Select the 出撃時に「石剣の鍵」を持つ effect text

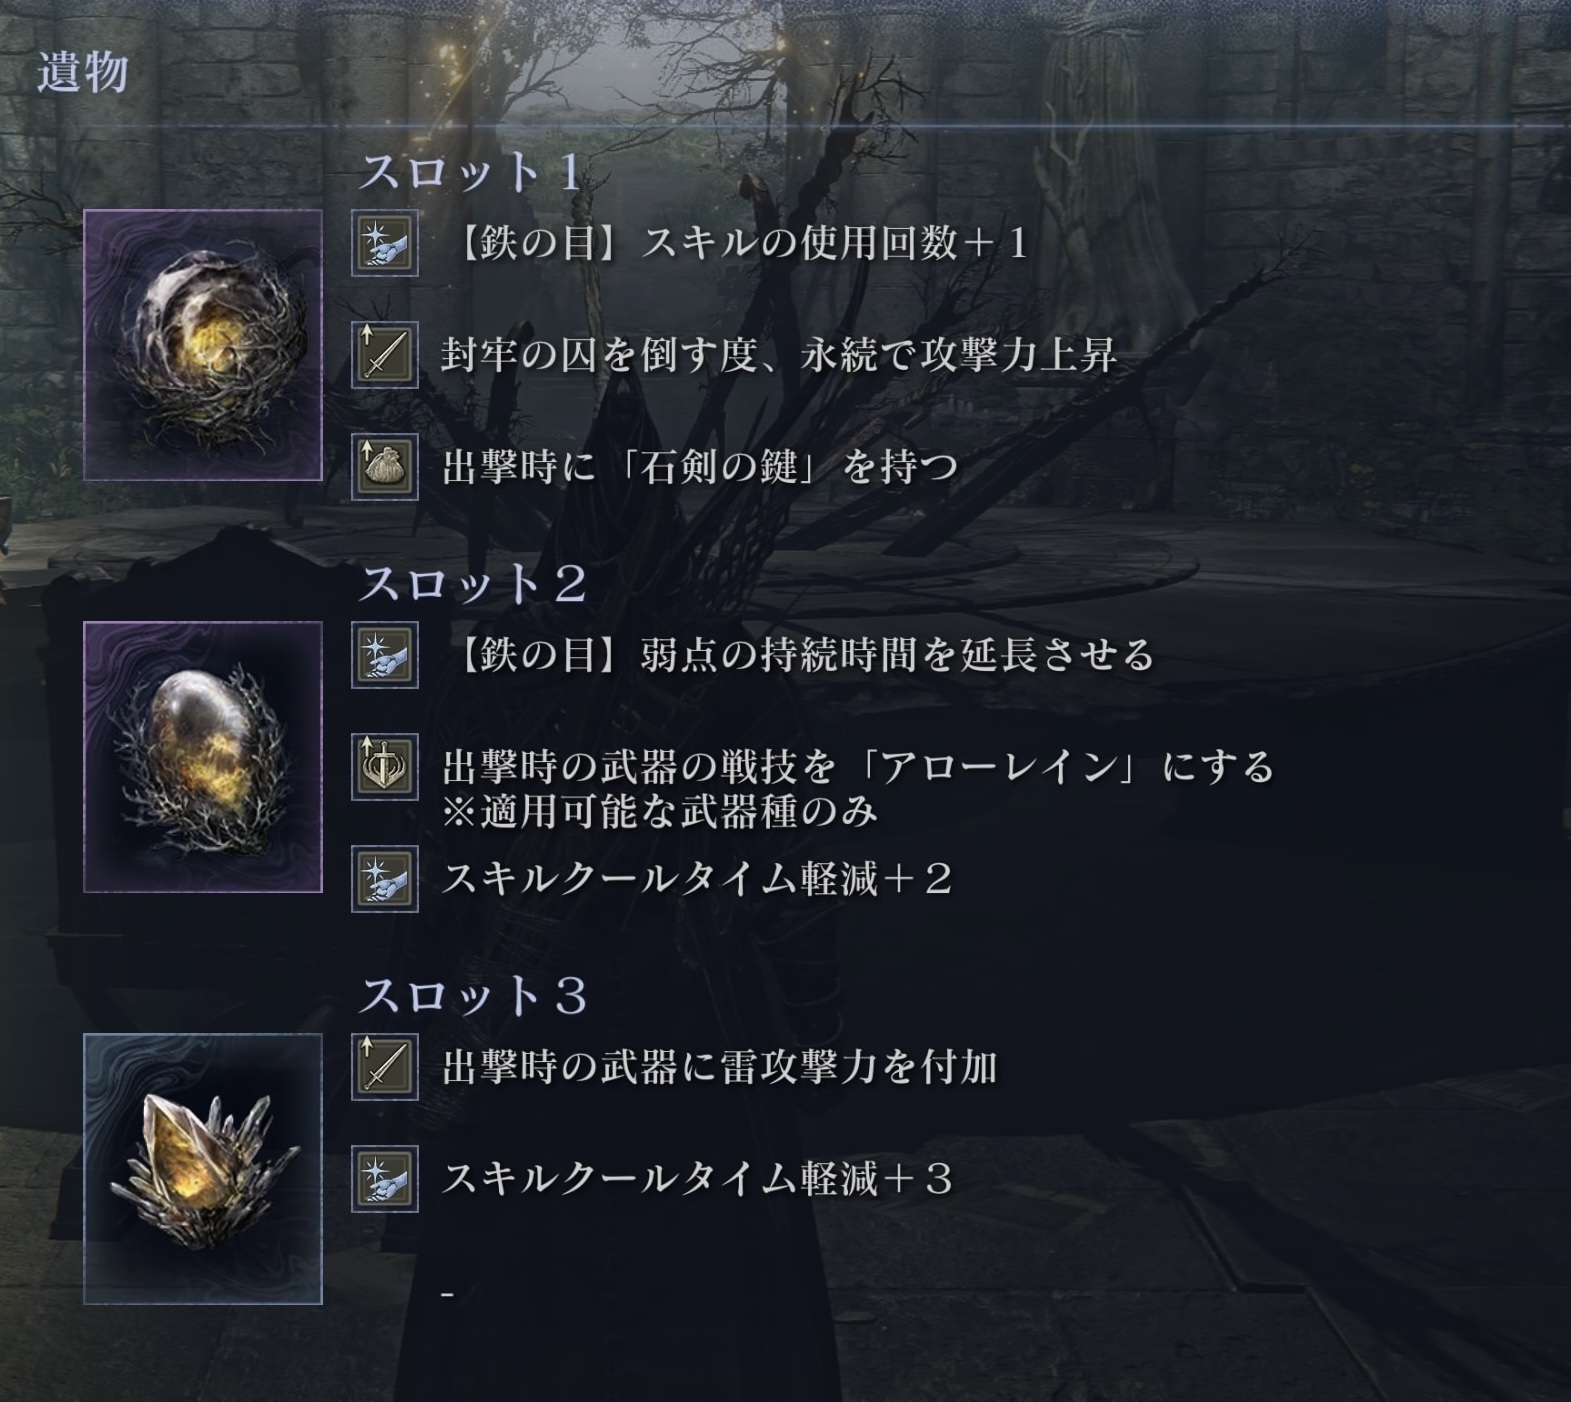pyautogui.click(x=700, y=467)
